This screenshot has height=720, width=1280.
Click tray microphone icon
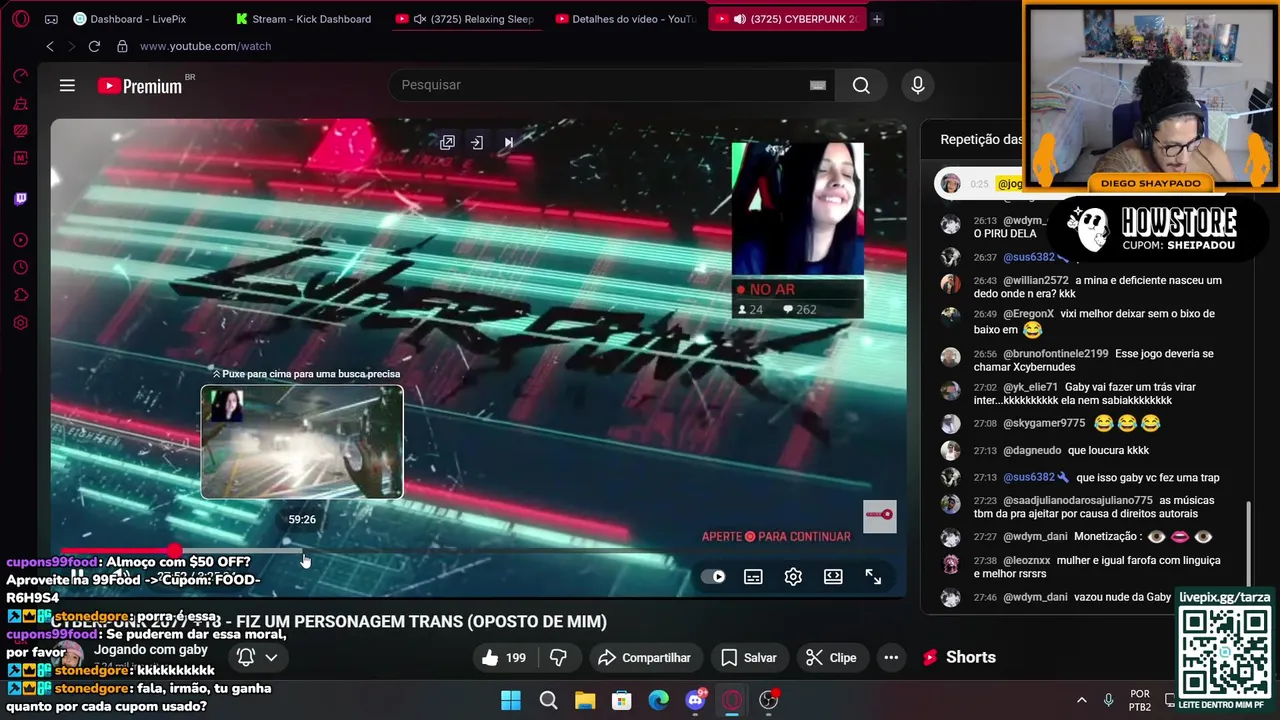coord(1108,700)
